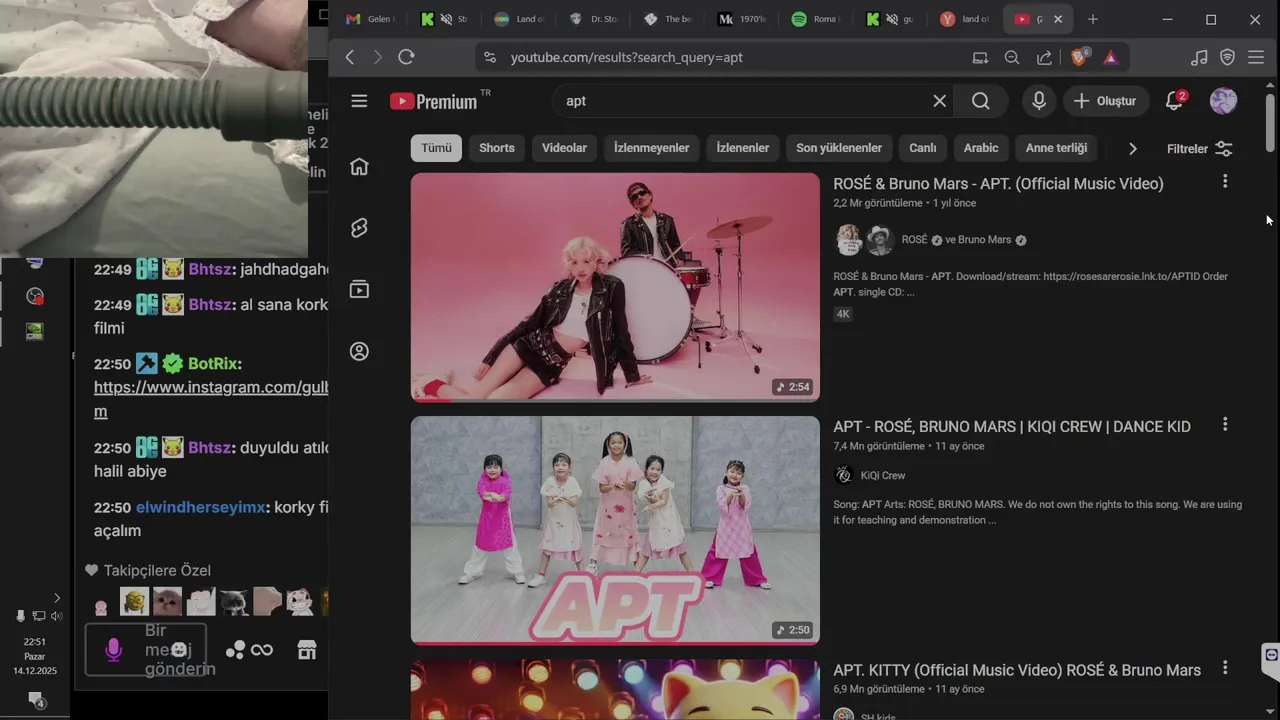The height and width of the screenshot is (720, 1280).
Task: Reload the page with the refresh icon
Action: coord(406,57)
